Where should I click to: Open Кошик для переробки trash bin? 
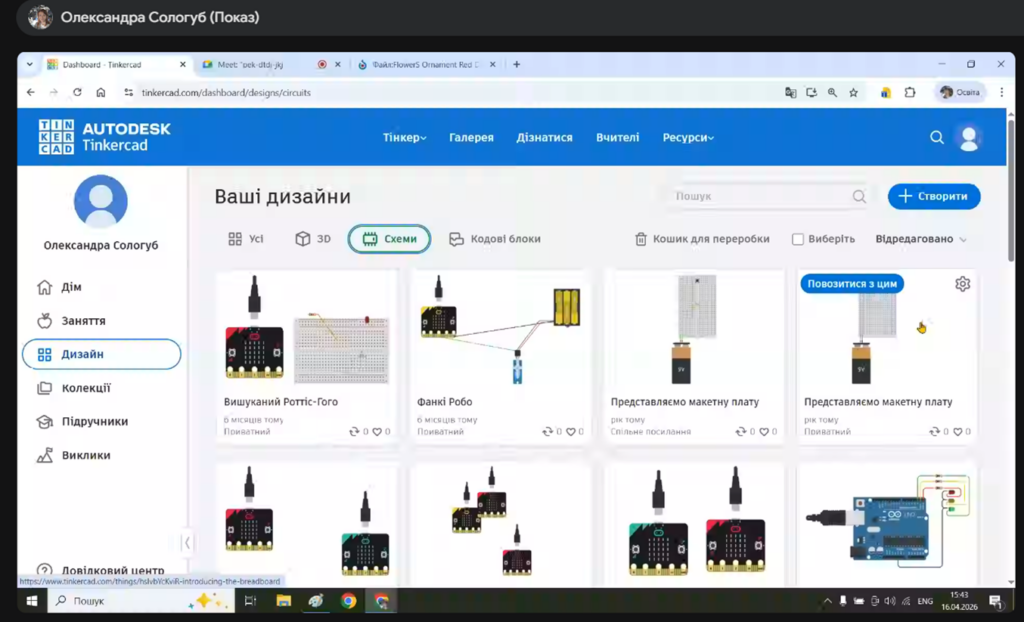[x=702, y=239]
